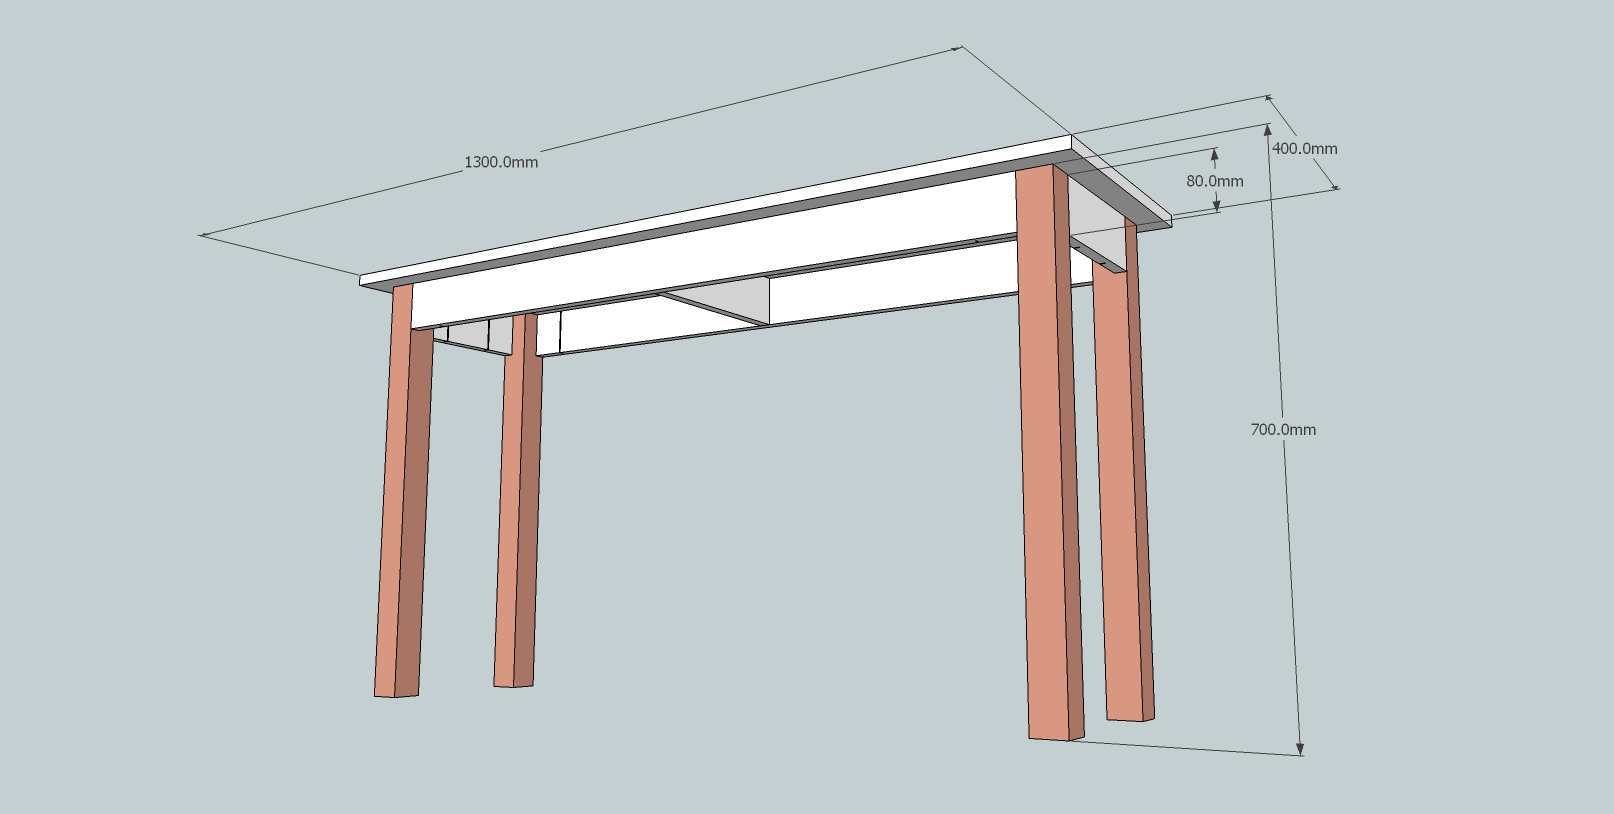Select the long white front apron panel

pos(715,251)
